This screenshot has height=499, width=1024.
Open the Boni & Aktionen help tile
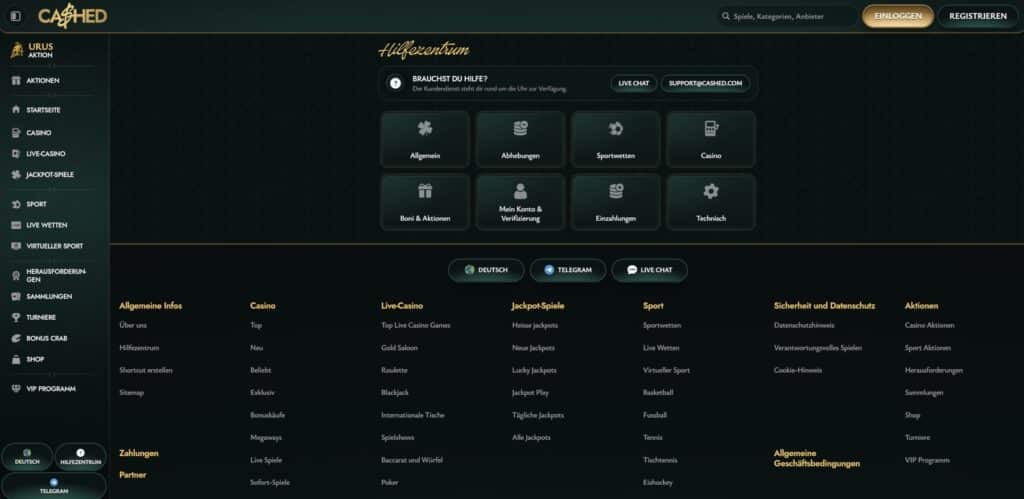(x=424, y=202)
